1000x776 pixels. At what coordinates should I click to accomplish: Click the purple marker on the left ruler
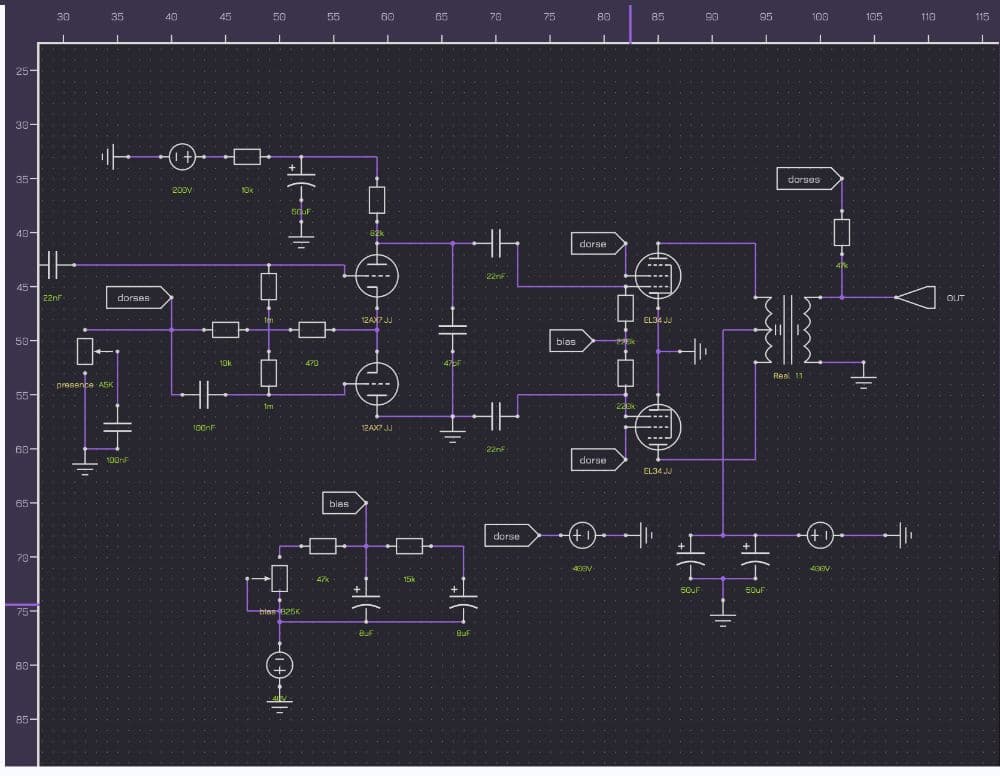(22, 604)
